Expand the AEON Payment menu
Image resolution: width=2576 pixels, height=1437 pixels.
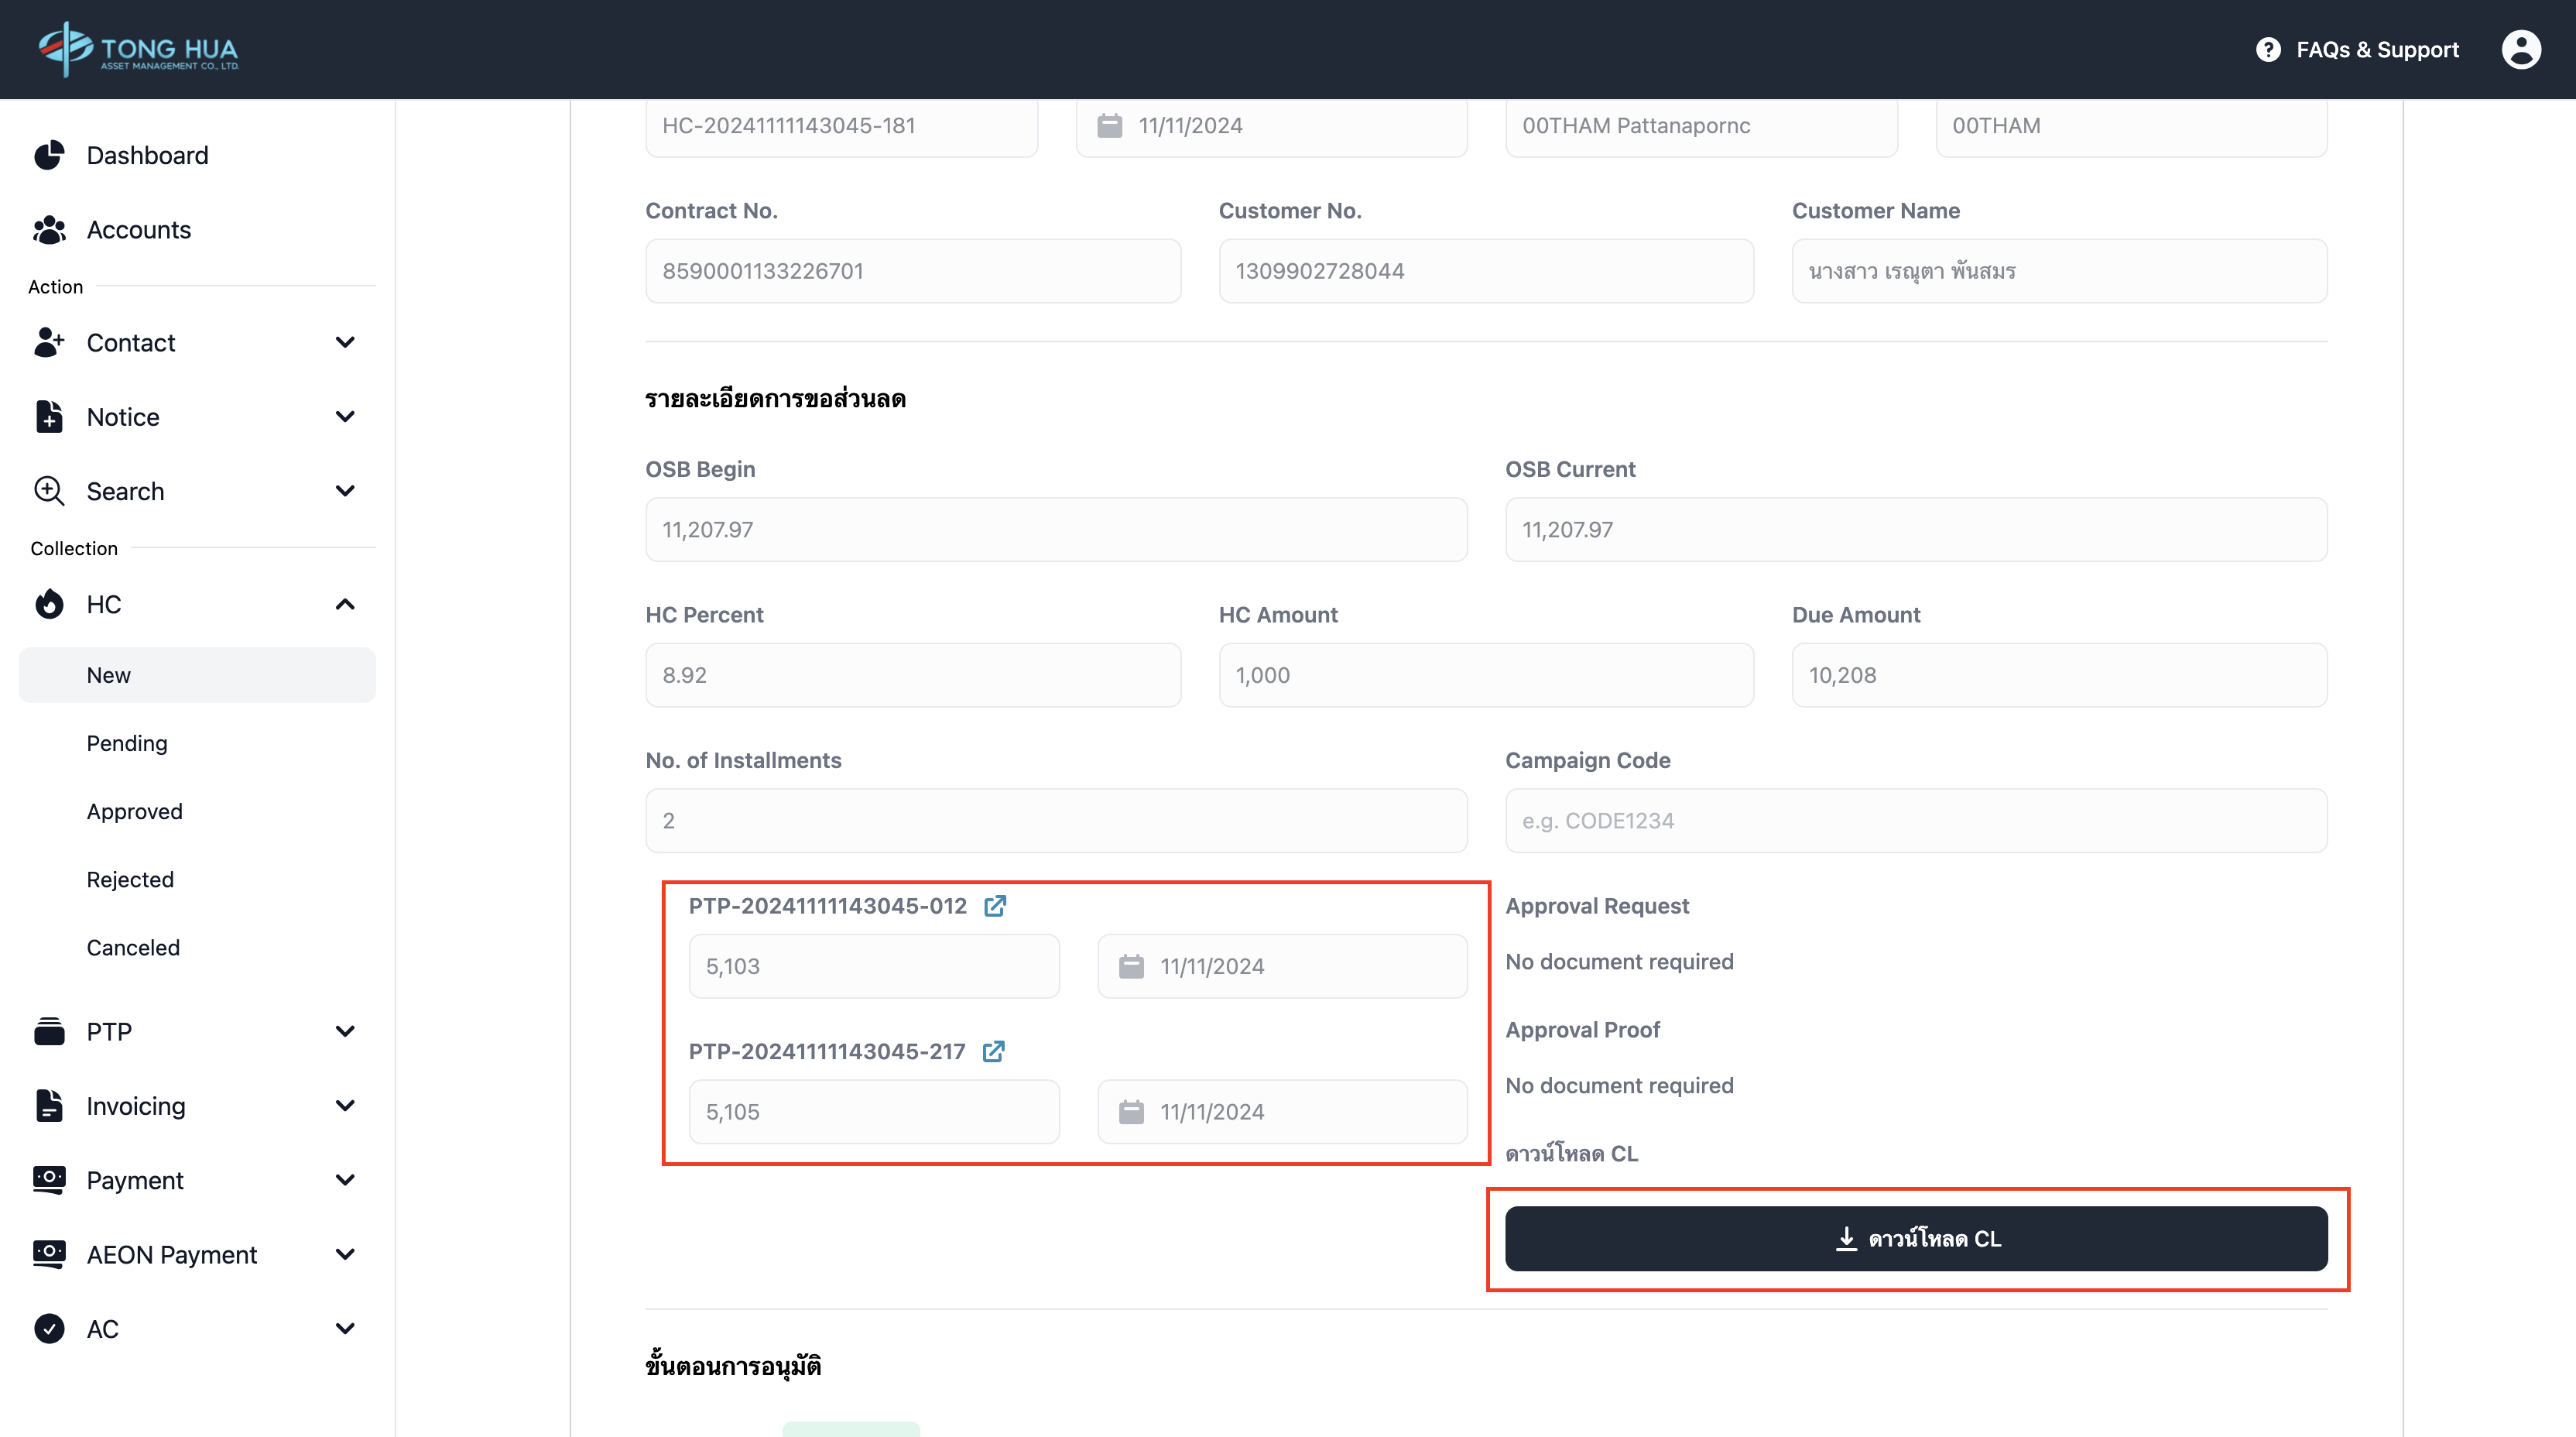[x=345, y=1254]
